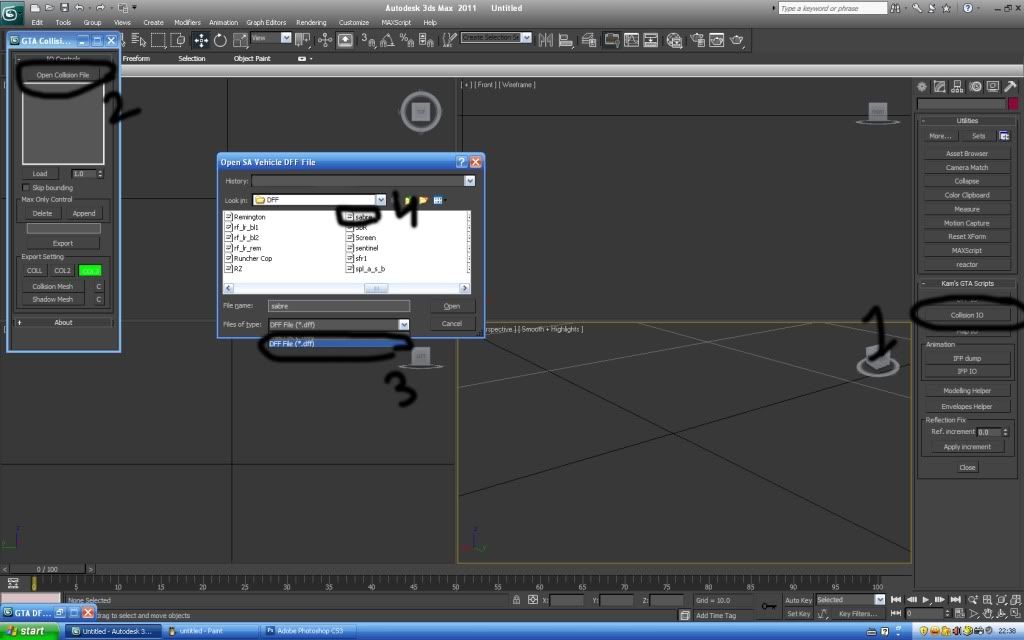Toggle the C option beside Collision Mesh
This screenshot has height=640, width=1024.
coord(99,286)
